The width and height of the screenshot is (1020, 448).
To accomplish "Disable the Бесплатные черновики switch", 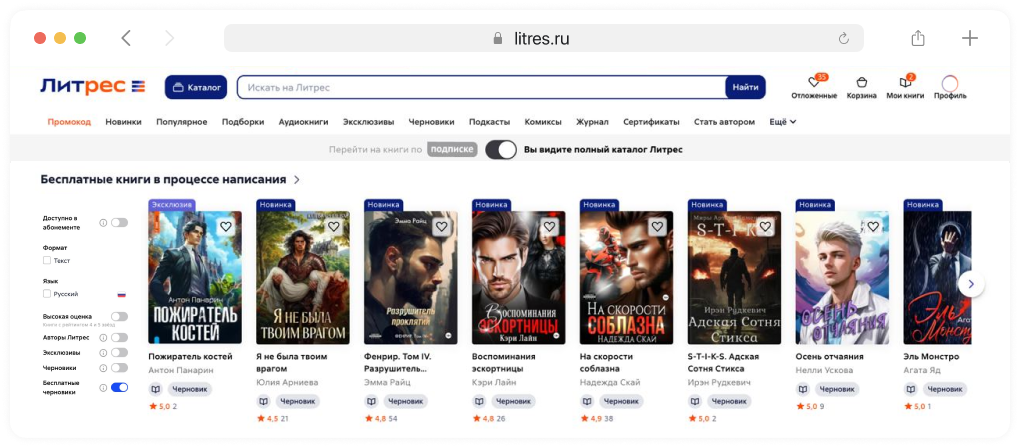I will (119, 388).
